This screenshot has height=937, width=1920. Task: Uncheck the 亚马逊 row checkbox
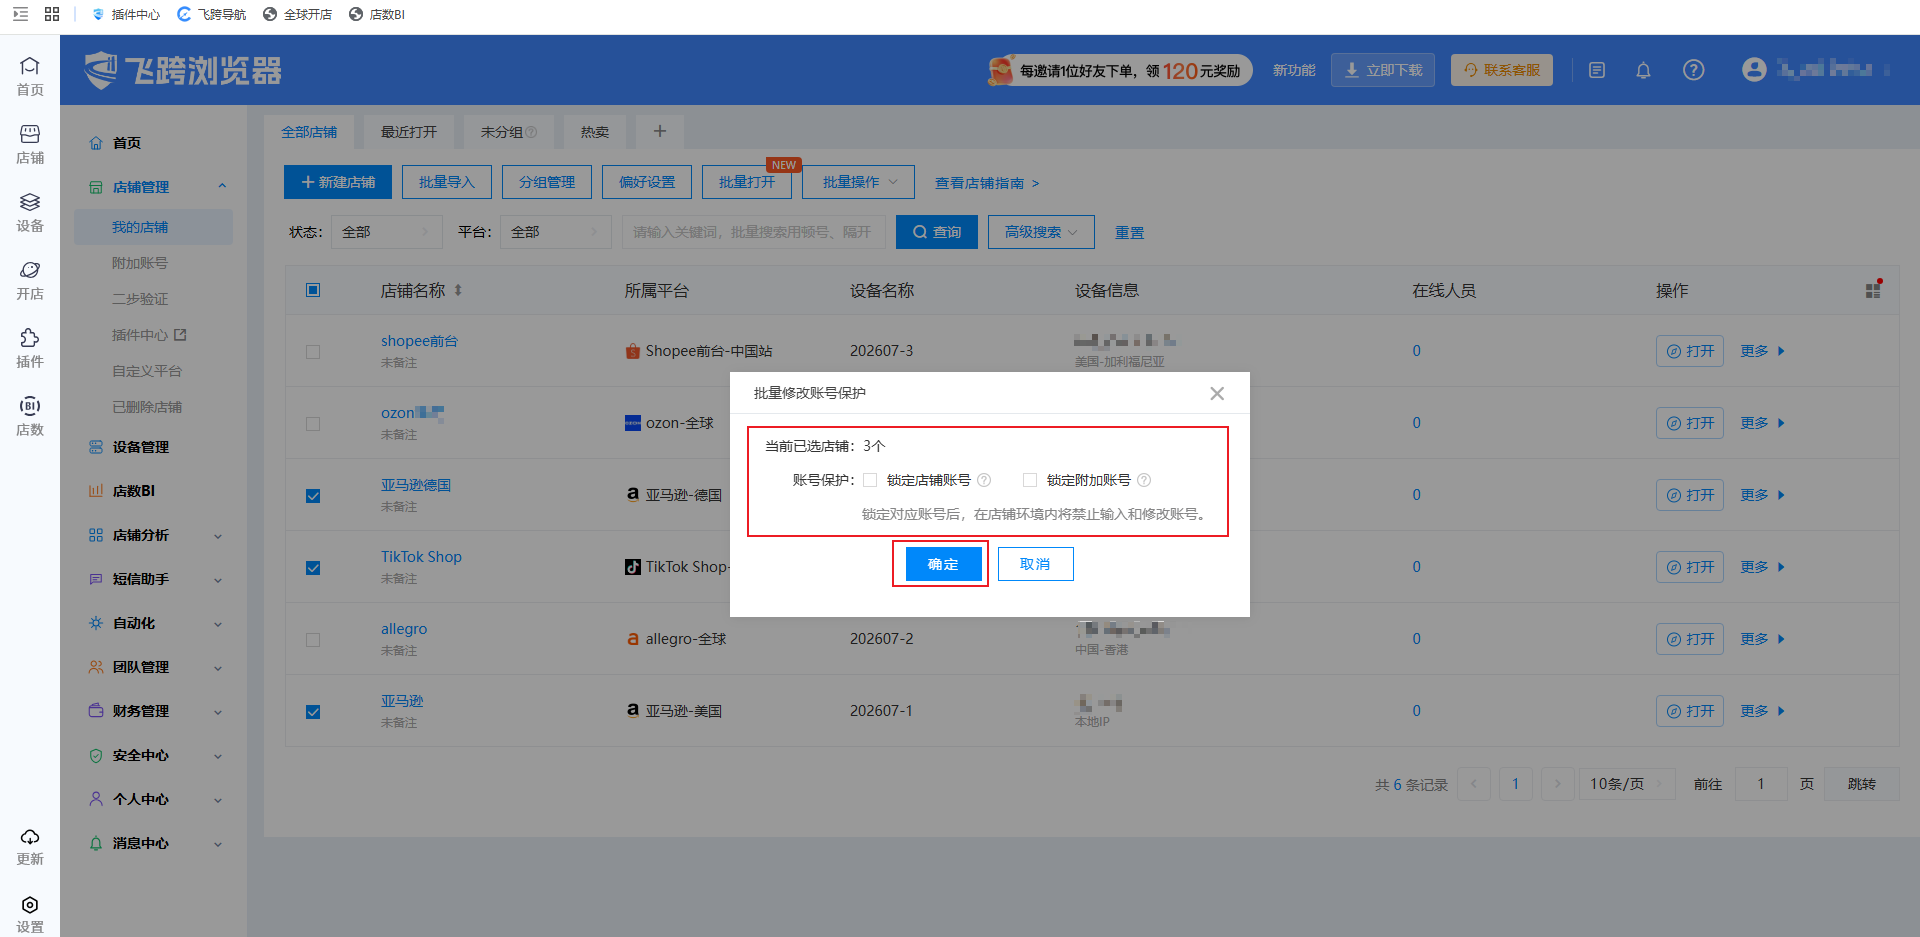pyautogui.click(x=313, y=712)
